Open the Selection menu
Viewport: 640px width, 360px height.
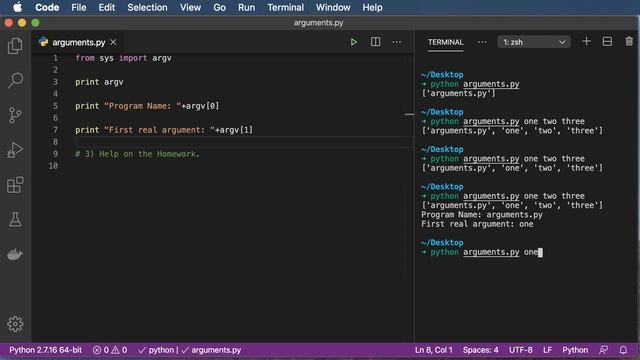(147, 7)
